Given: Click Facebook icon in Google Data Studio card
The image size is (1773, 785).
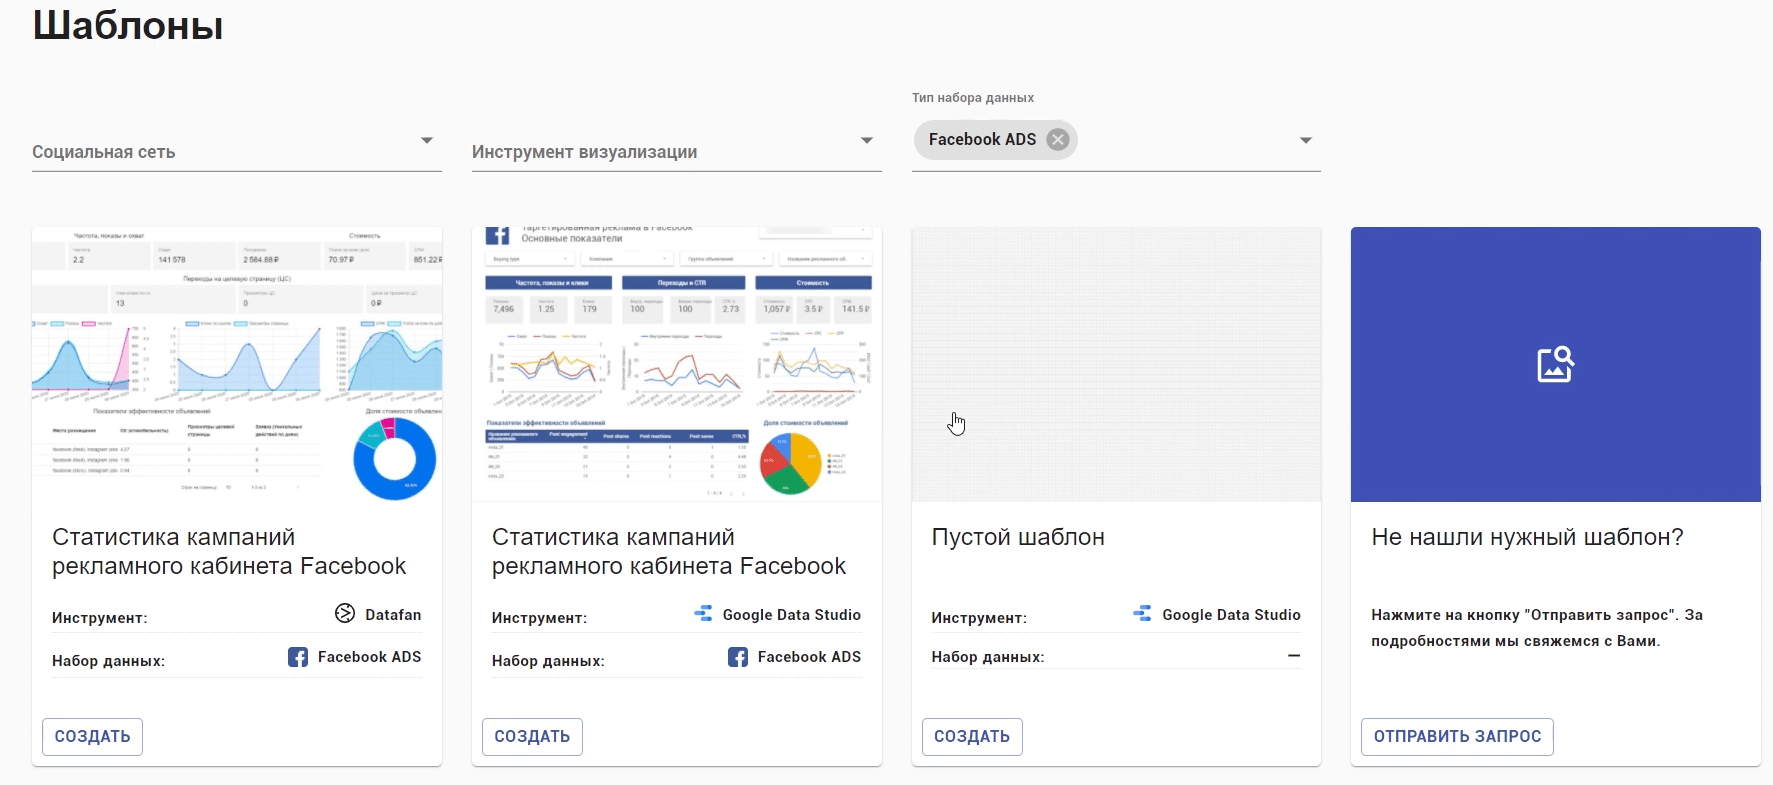Looking at the screenshot, I should click(738, 657).
